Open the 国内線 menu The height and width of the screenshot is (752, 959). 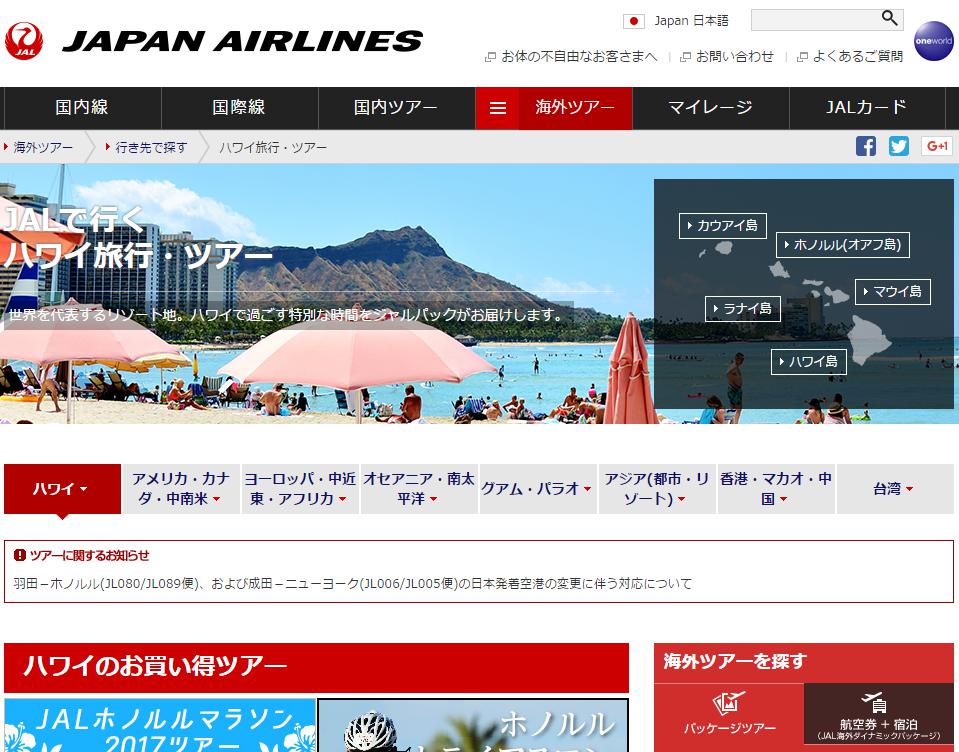82,108
